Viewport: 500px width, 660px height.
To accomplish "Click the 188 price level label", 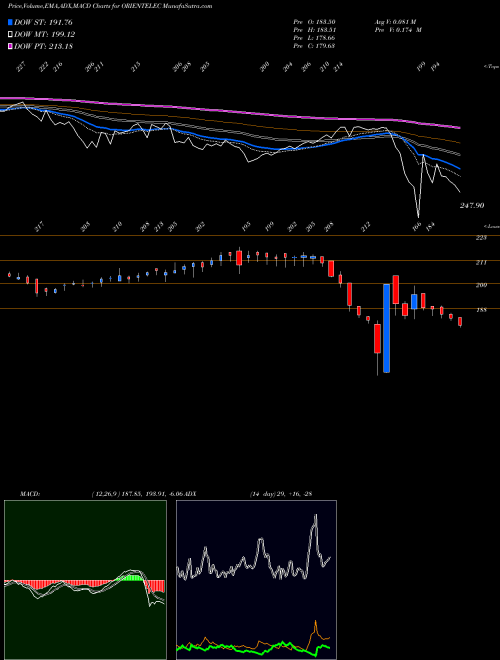I will [481, 310].
